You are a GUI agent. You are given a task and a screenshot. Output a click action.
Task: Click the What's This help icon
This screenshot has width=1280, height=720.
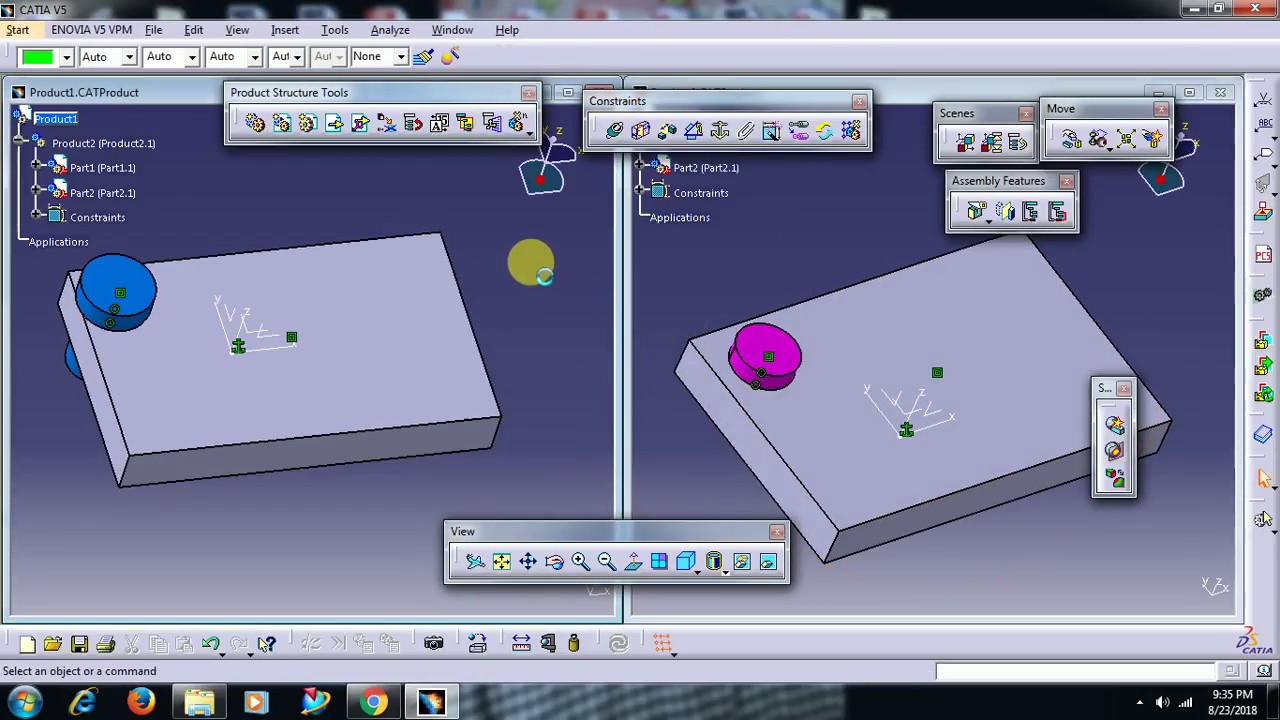[266, 644]
